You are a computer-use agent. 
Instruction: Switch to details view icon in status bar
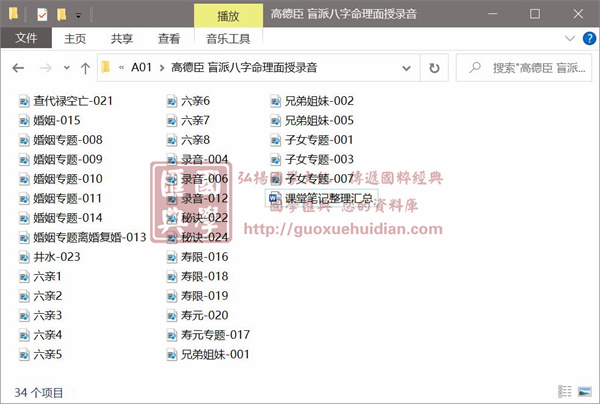pyautogui.click(x=565, y=391)
